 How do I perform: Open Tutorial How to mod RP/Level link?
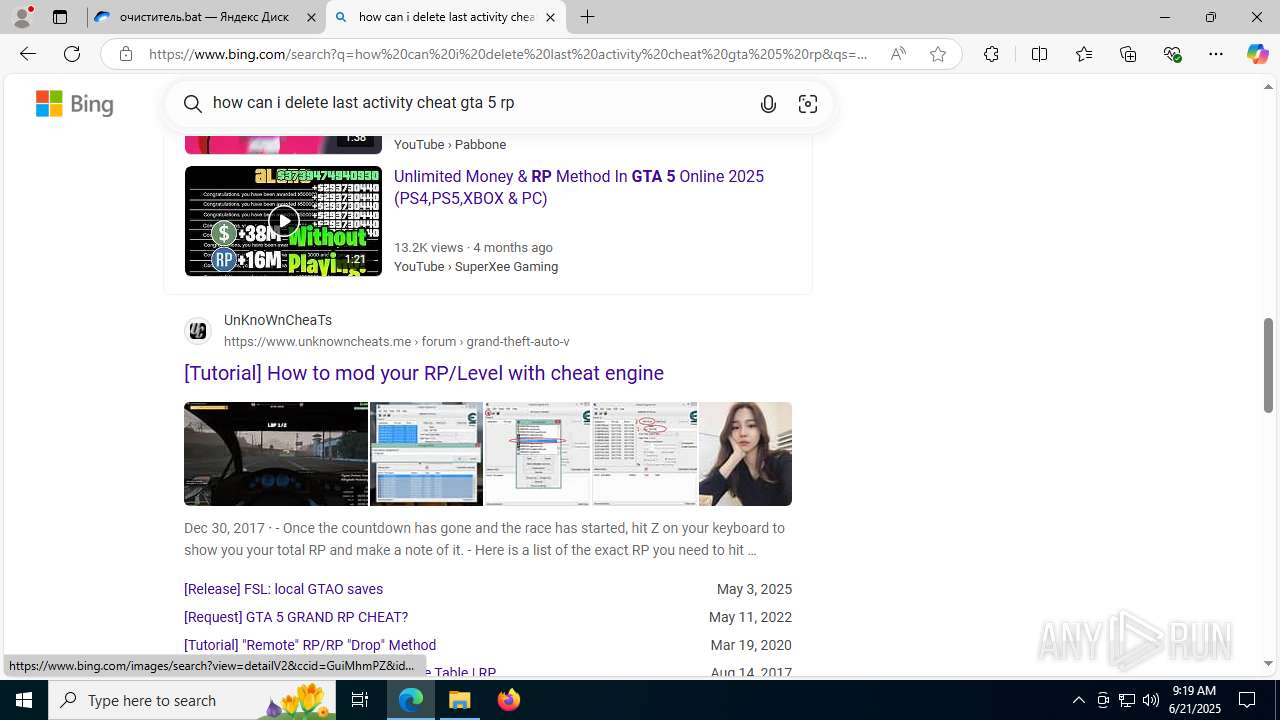click(424, 373)
